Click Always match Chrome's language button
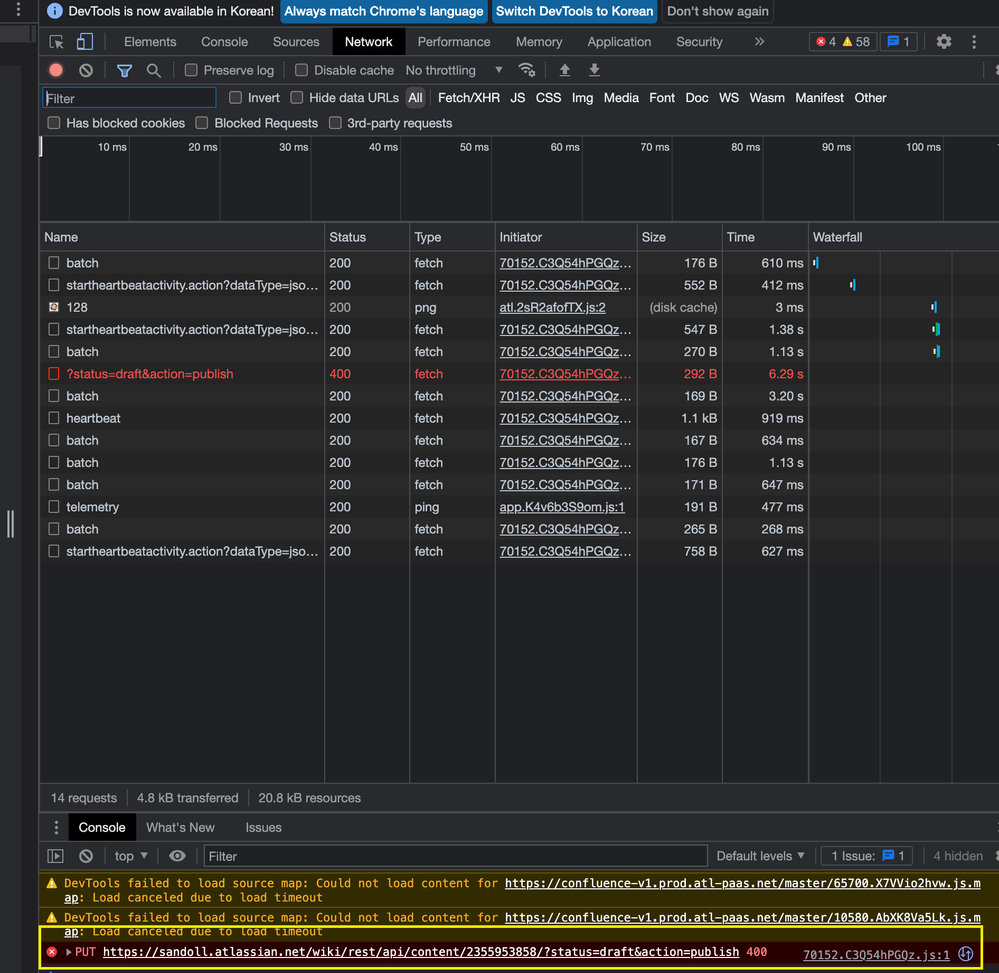 pyautogui.click(x=384, y=11)
